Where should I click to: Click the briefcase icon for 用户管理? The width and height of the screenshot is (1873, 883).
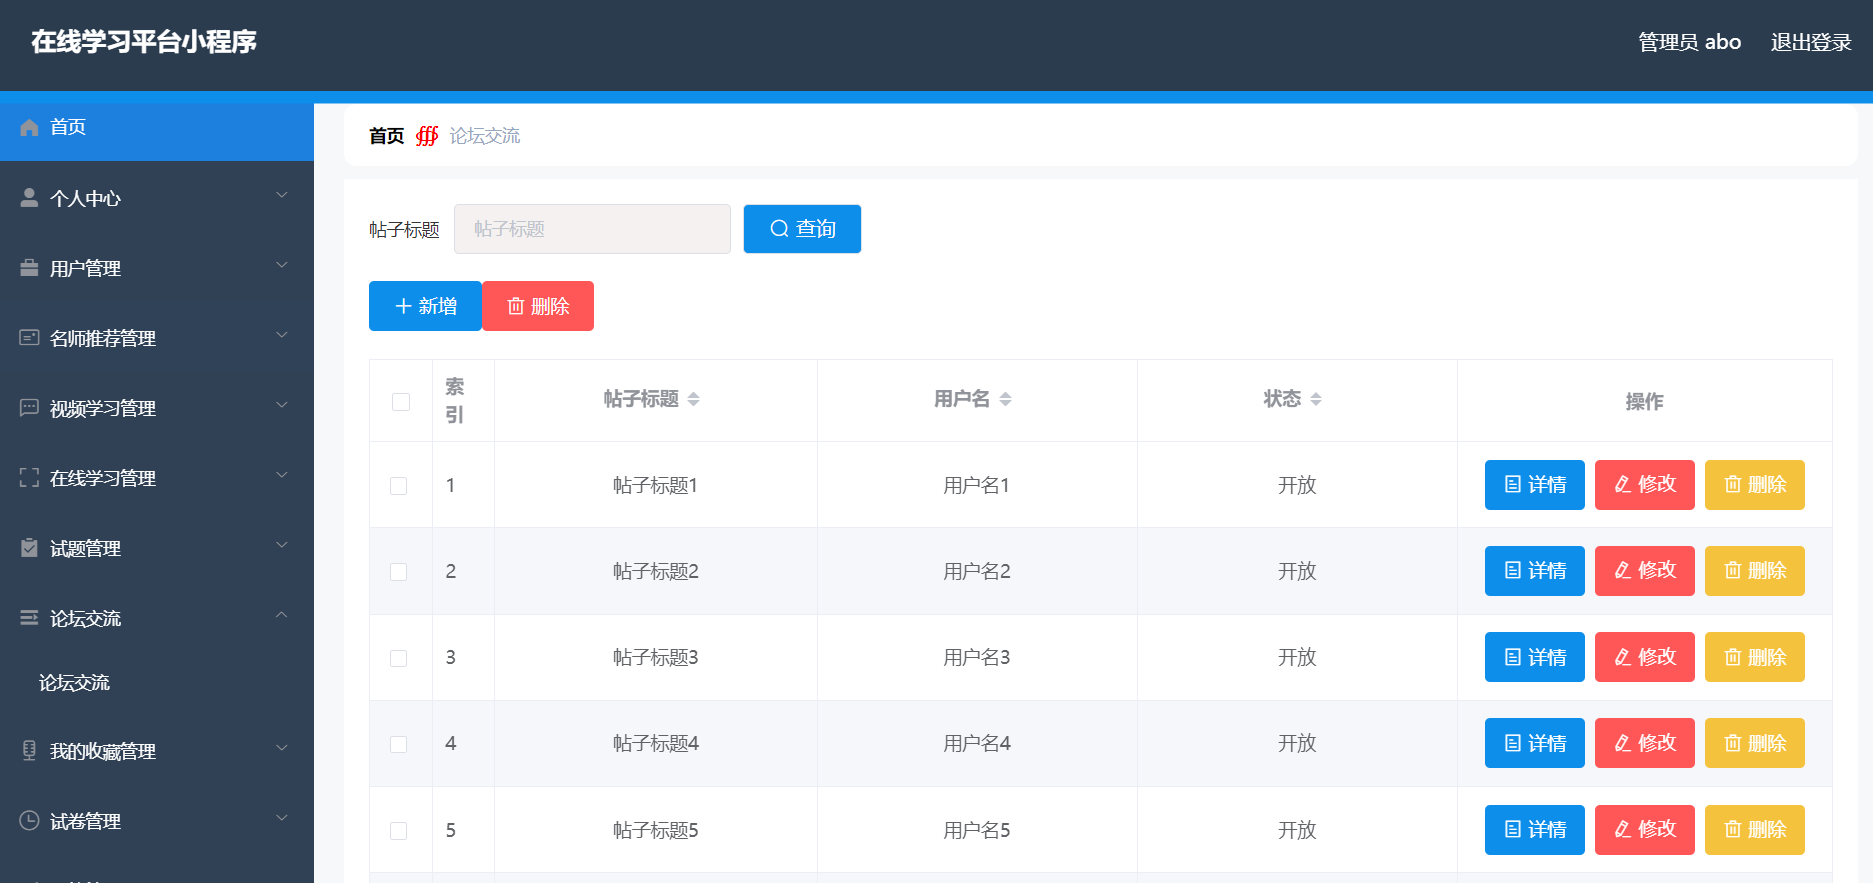click(x=29, y=268)
